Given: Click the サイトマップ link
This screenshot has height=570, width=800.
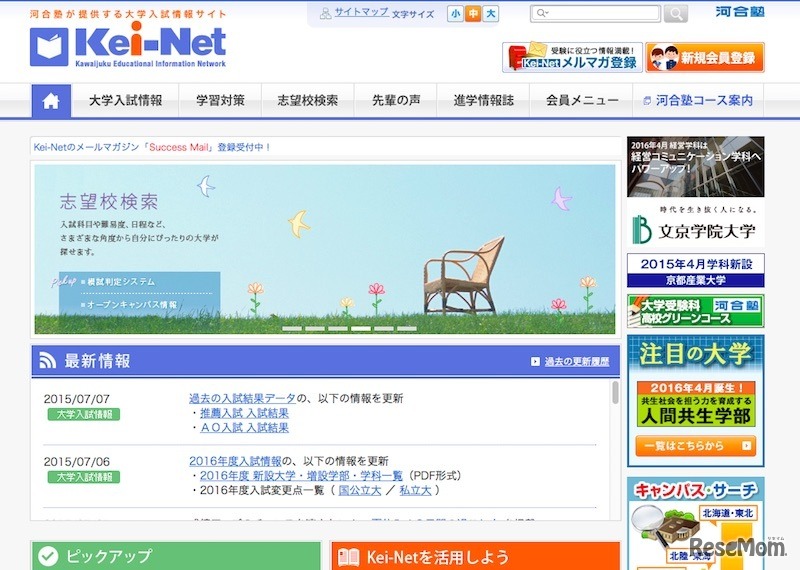Looking at the screenshot, I should coord(361,12).
